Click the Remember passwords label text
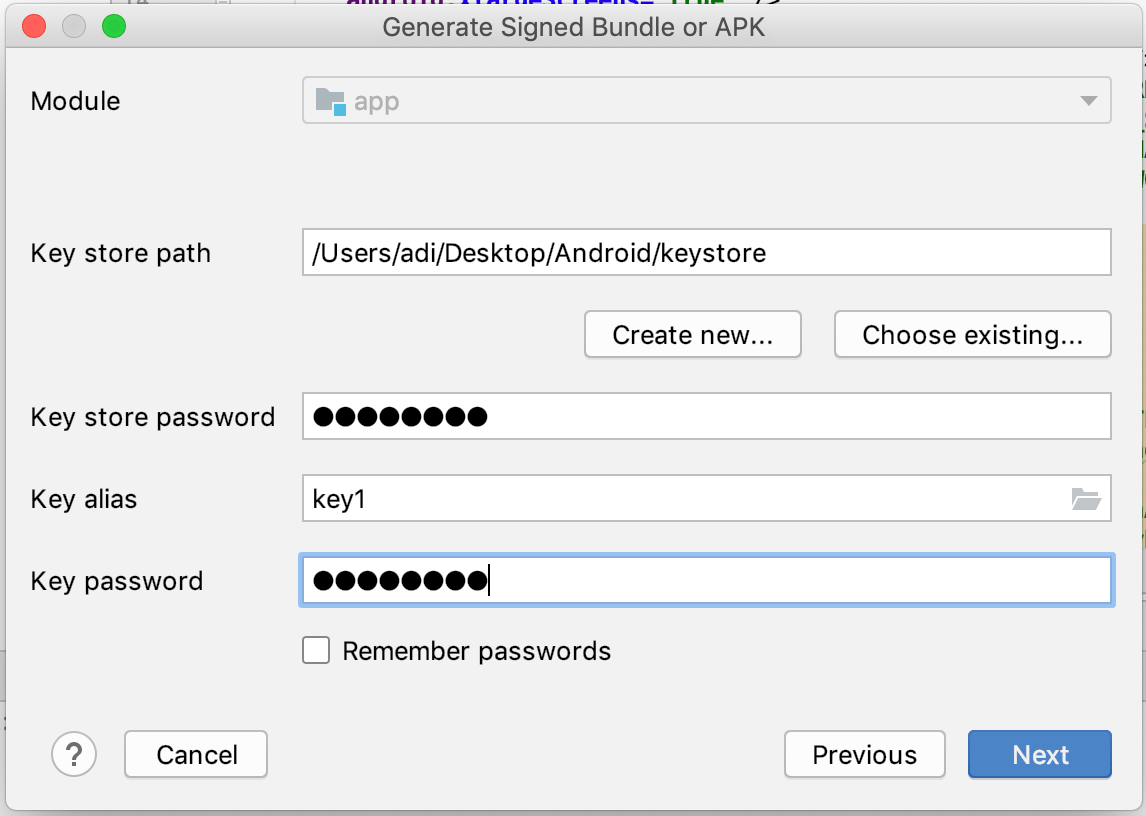The width and height of the screenshot is (1146, 816). coord(476,651)
